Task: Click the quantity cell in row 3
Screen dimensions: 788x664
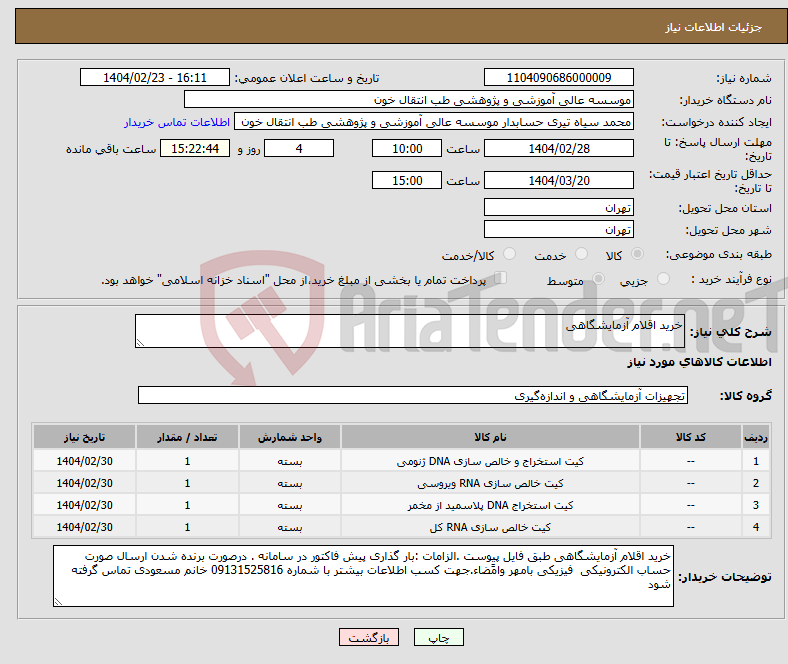Action: [x=187, y=505]
